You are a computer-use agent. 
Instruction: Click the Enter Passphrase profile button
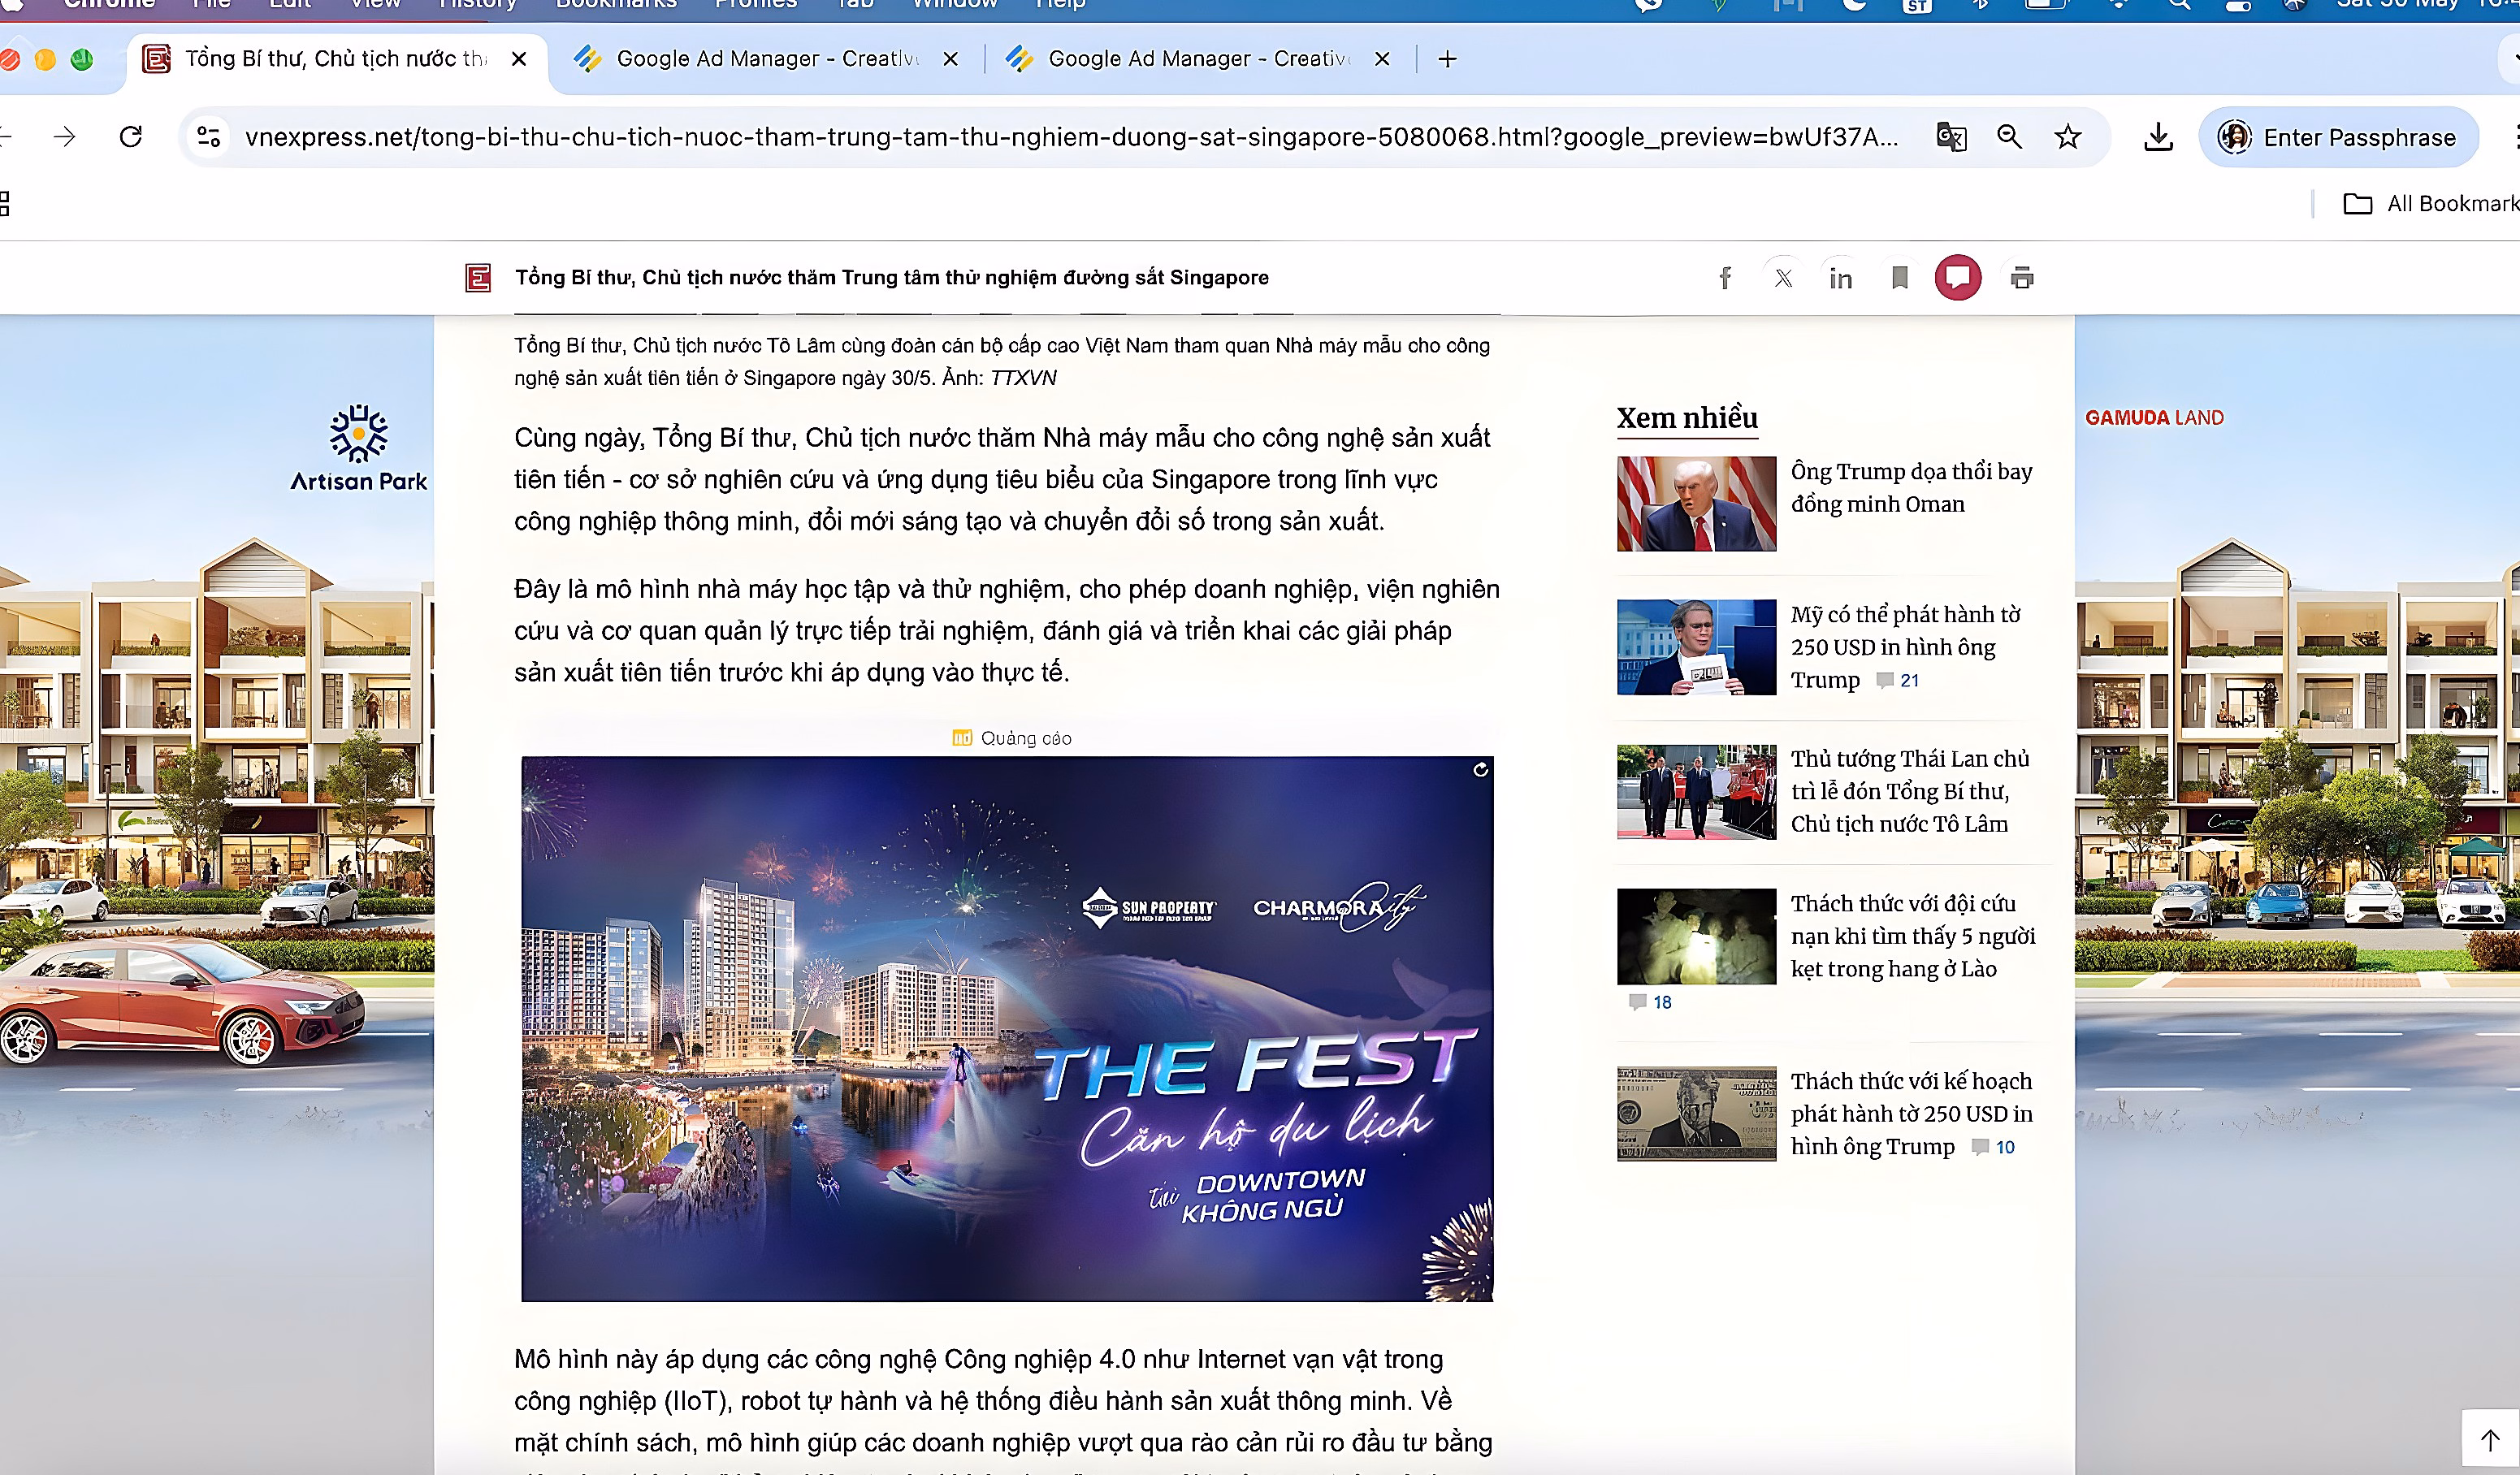pyautogui.click(x=2338, y=137)
